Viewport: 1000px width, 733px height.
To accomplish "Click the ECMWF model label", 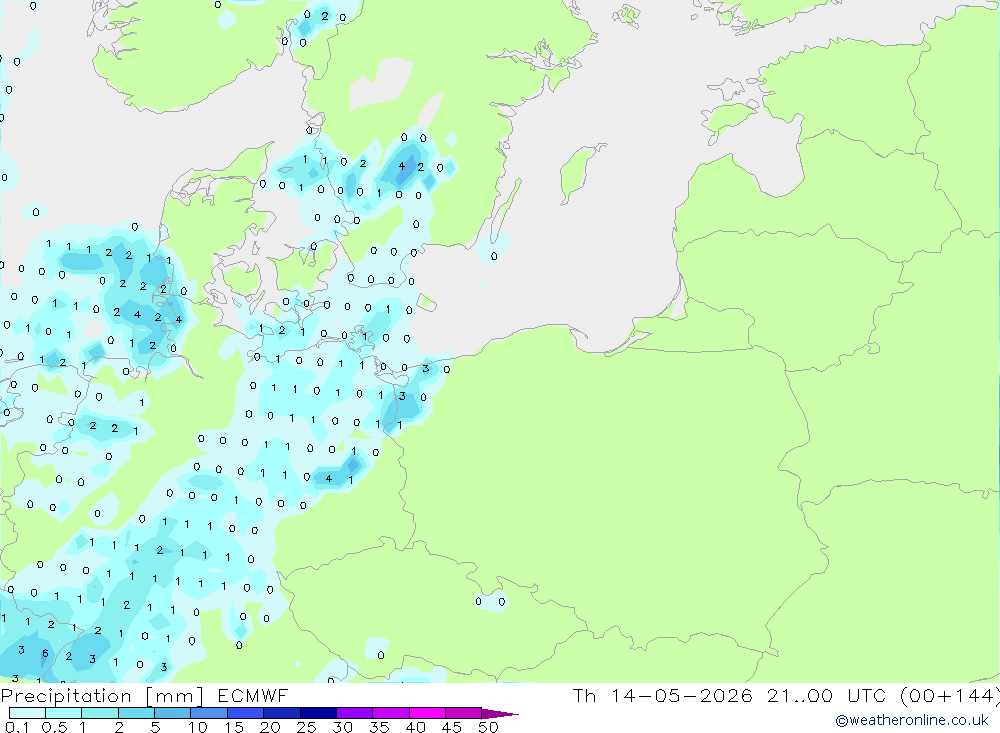I will click(253, 695).
